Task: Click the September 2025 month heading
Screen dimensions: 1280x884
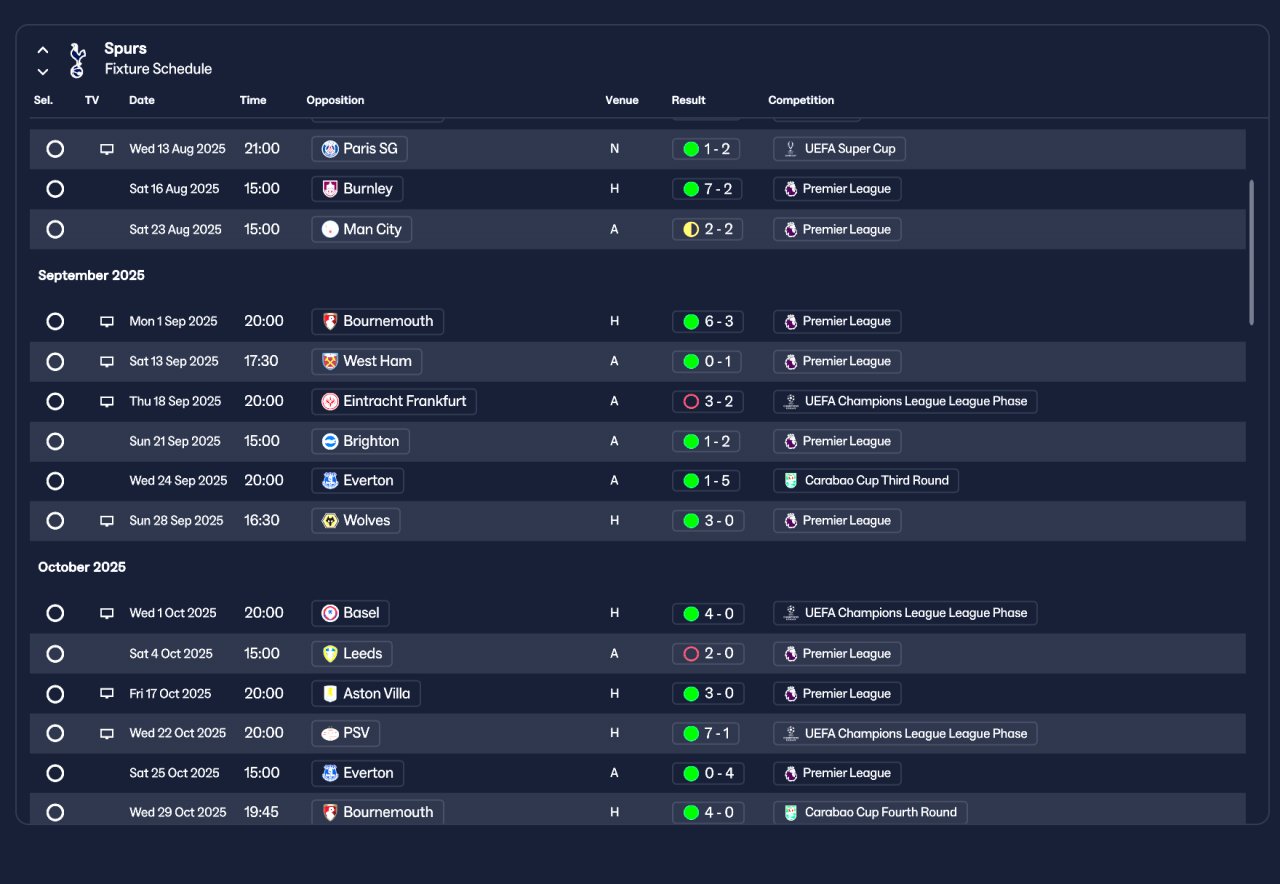Action: [x=91, y=275]
